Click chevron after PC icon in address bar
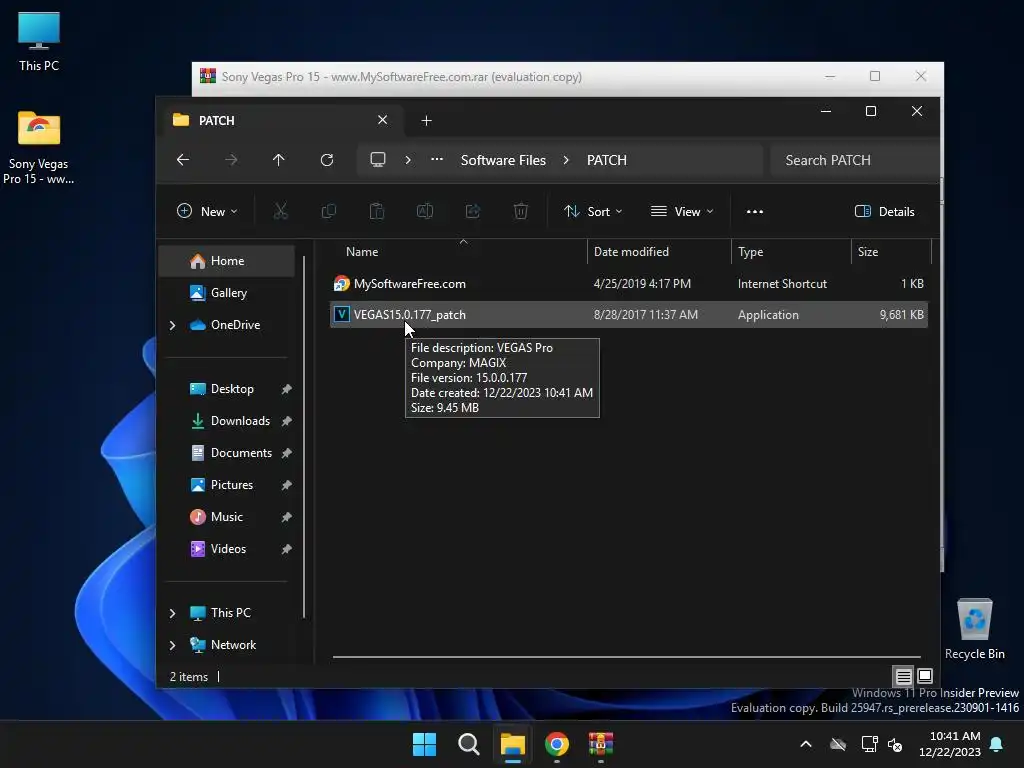This screenshot has height=768, width=1024. [408, 160]
